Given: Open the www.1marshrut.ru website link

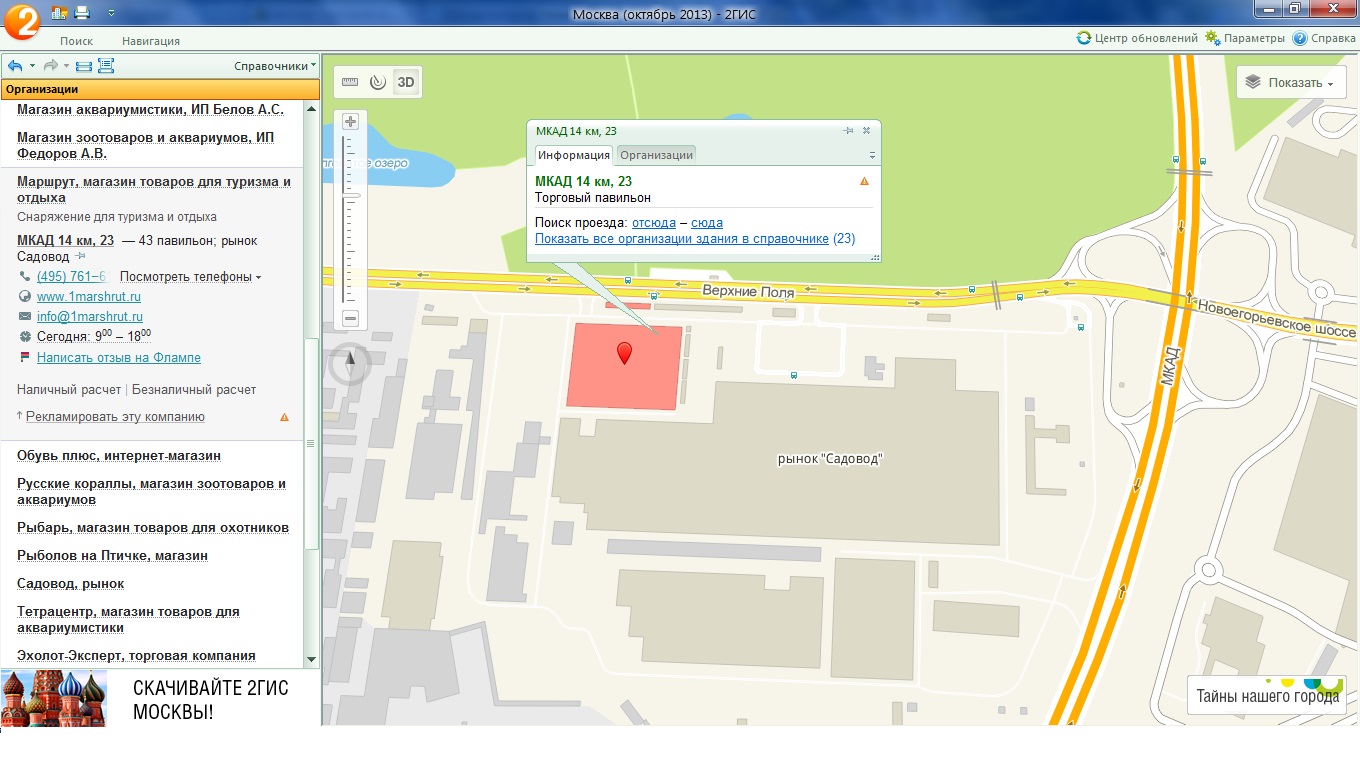Looking at the screenshot, I should [x=89, y=296].
